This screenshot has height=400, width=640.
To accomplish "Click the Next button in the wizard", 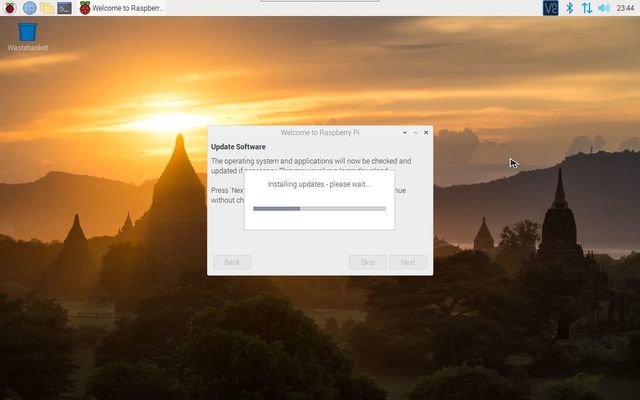I will pos(408,262).
